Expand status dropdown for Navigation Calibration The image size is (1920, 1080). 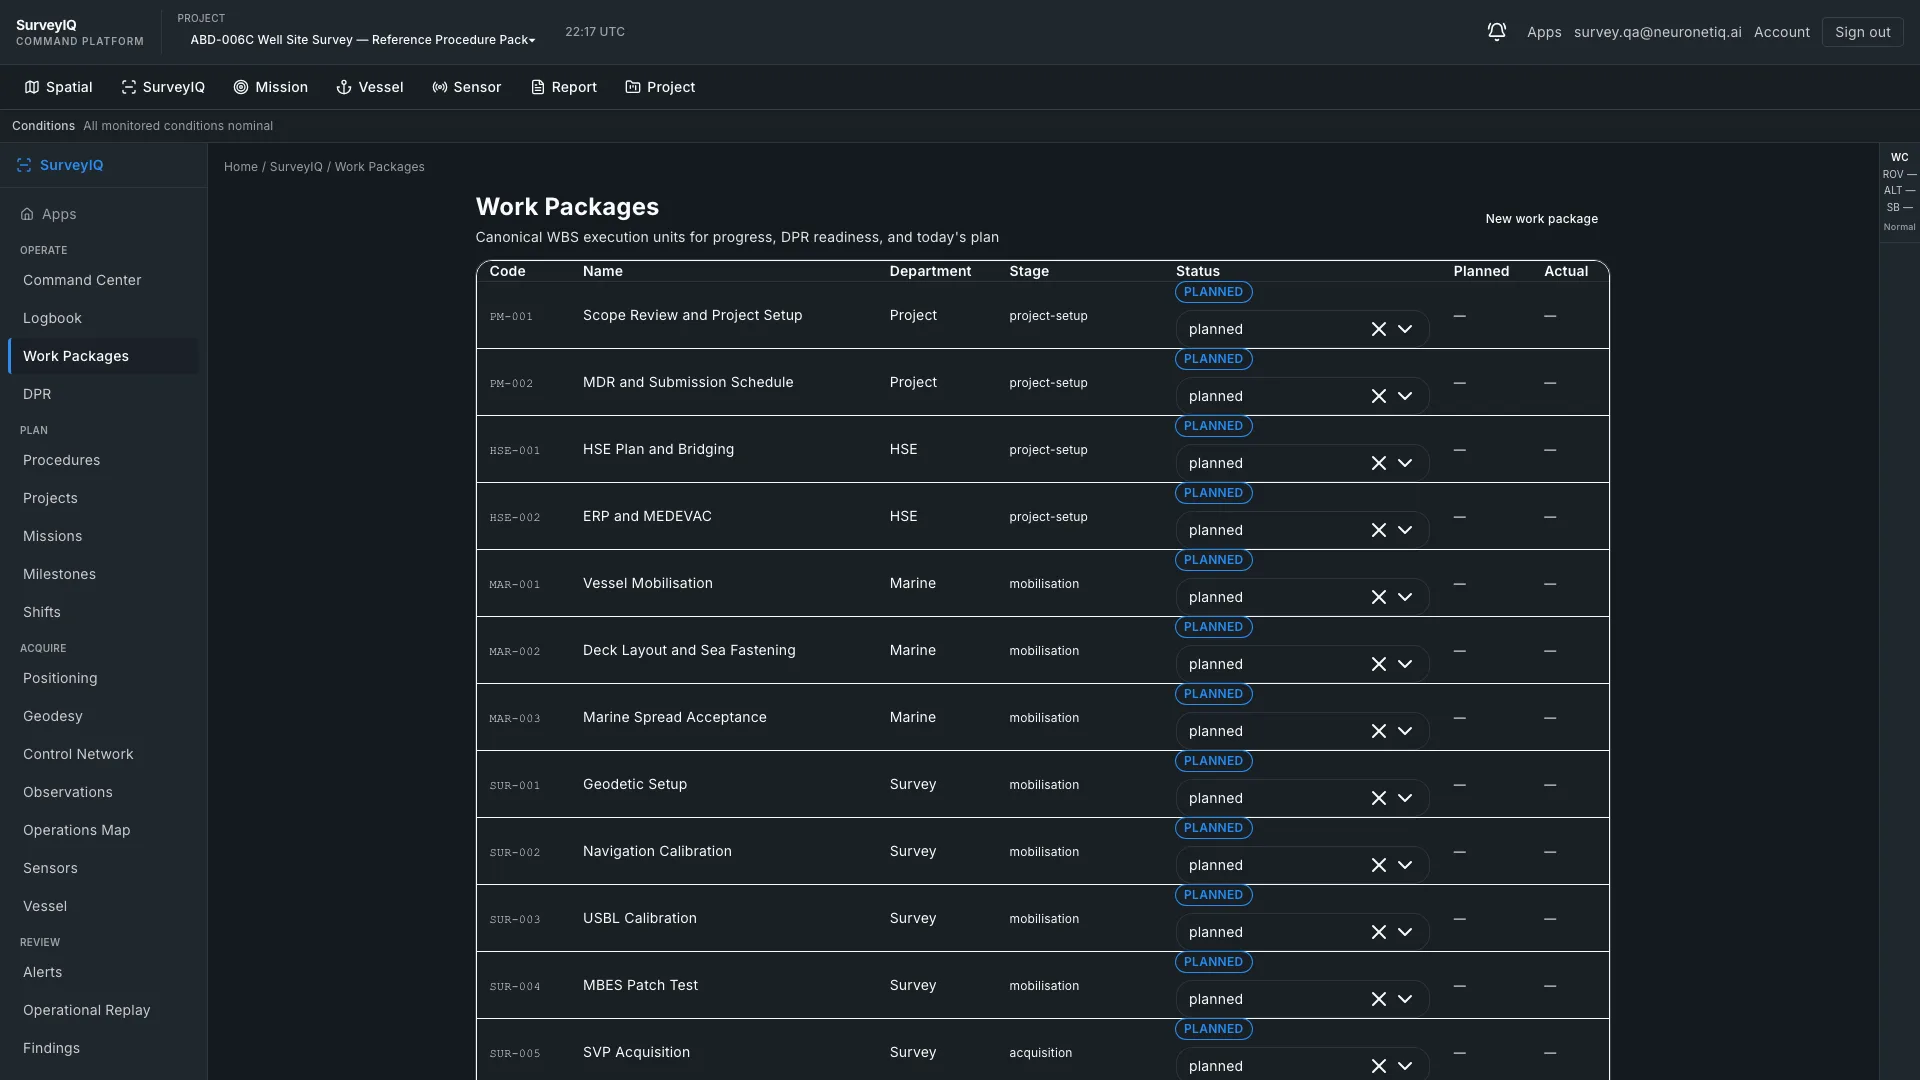click(1405, 865)
